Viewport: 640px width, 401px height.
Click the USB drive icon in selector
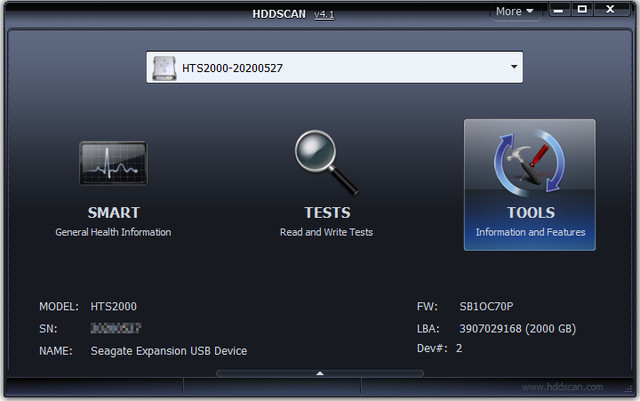point(164,68)
